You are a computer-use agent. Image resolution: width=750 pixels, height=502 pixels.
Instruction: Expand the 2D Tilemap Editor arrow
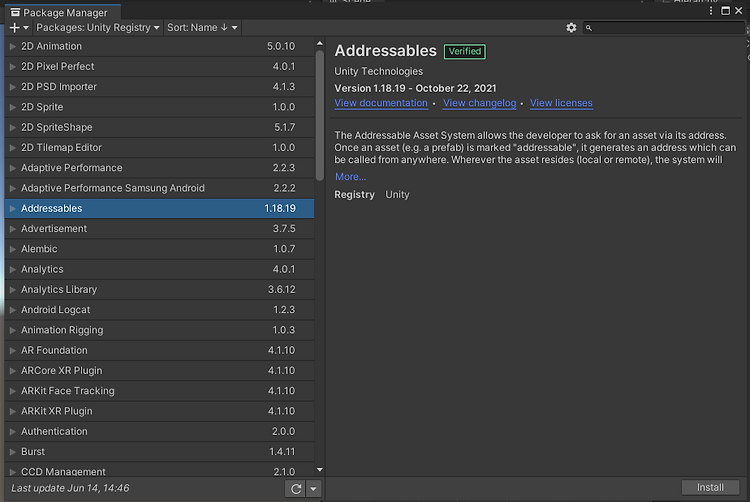click(13, 148)
